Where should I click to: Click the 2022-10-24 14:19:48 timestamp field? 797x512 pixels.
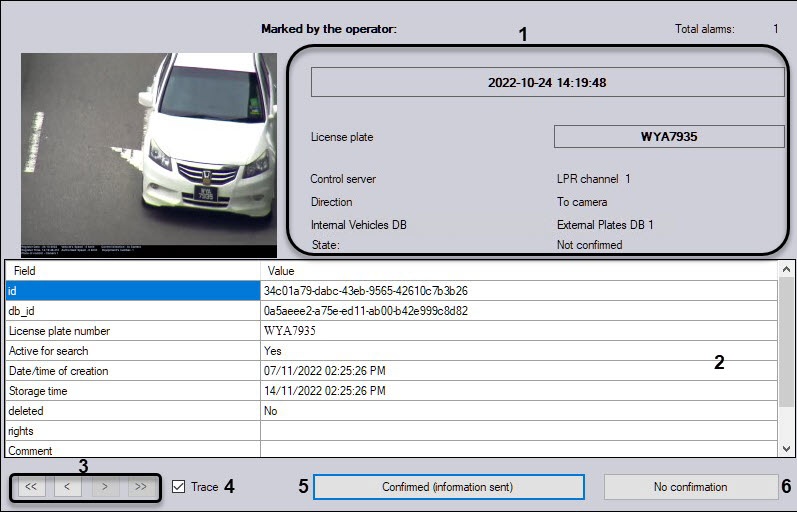[547, 83]
